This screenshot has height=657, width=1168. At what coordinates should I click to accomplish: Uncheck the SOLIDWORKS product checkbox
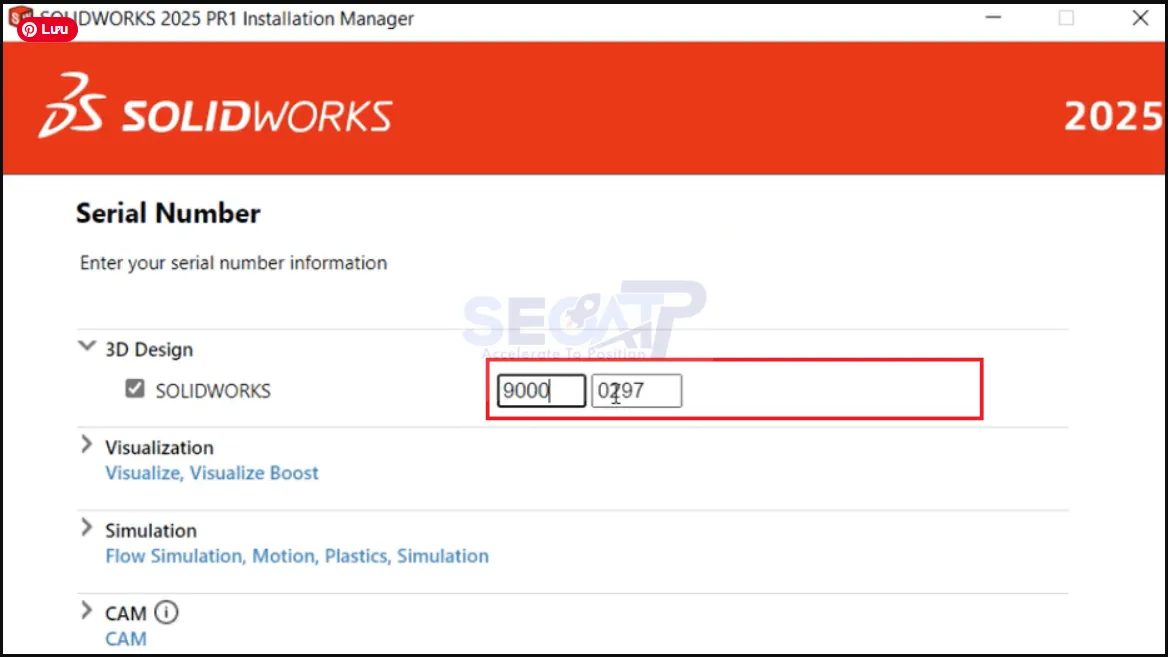point(134,389)
